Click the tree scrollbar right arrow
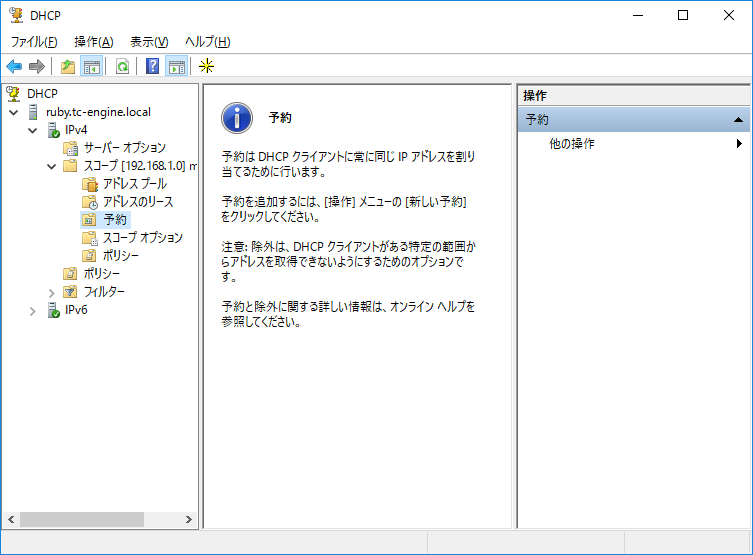The height and width of the screenshot is (555, 753). click(189, 519)
